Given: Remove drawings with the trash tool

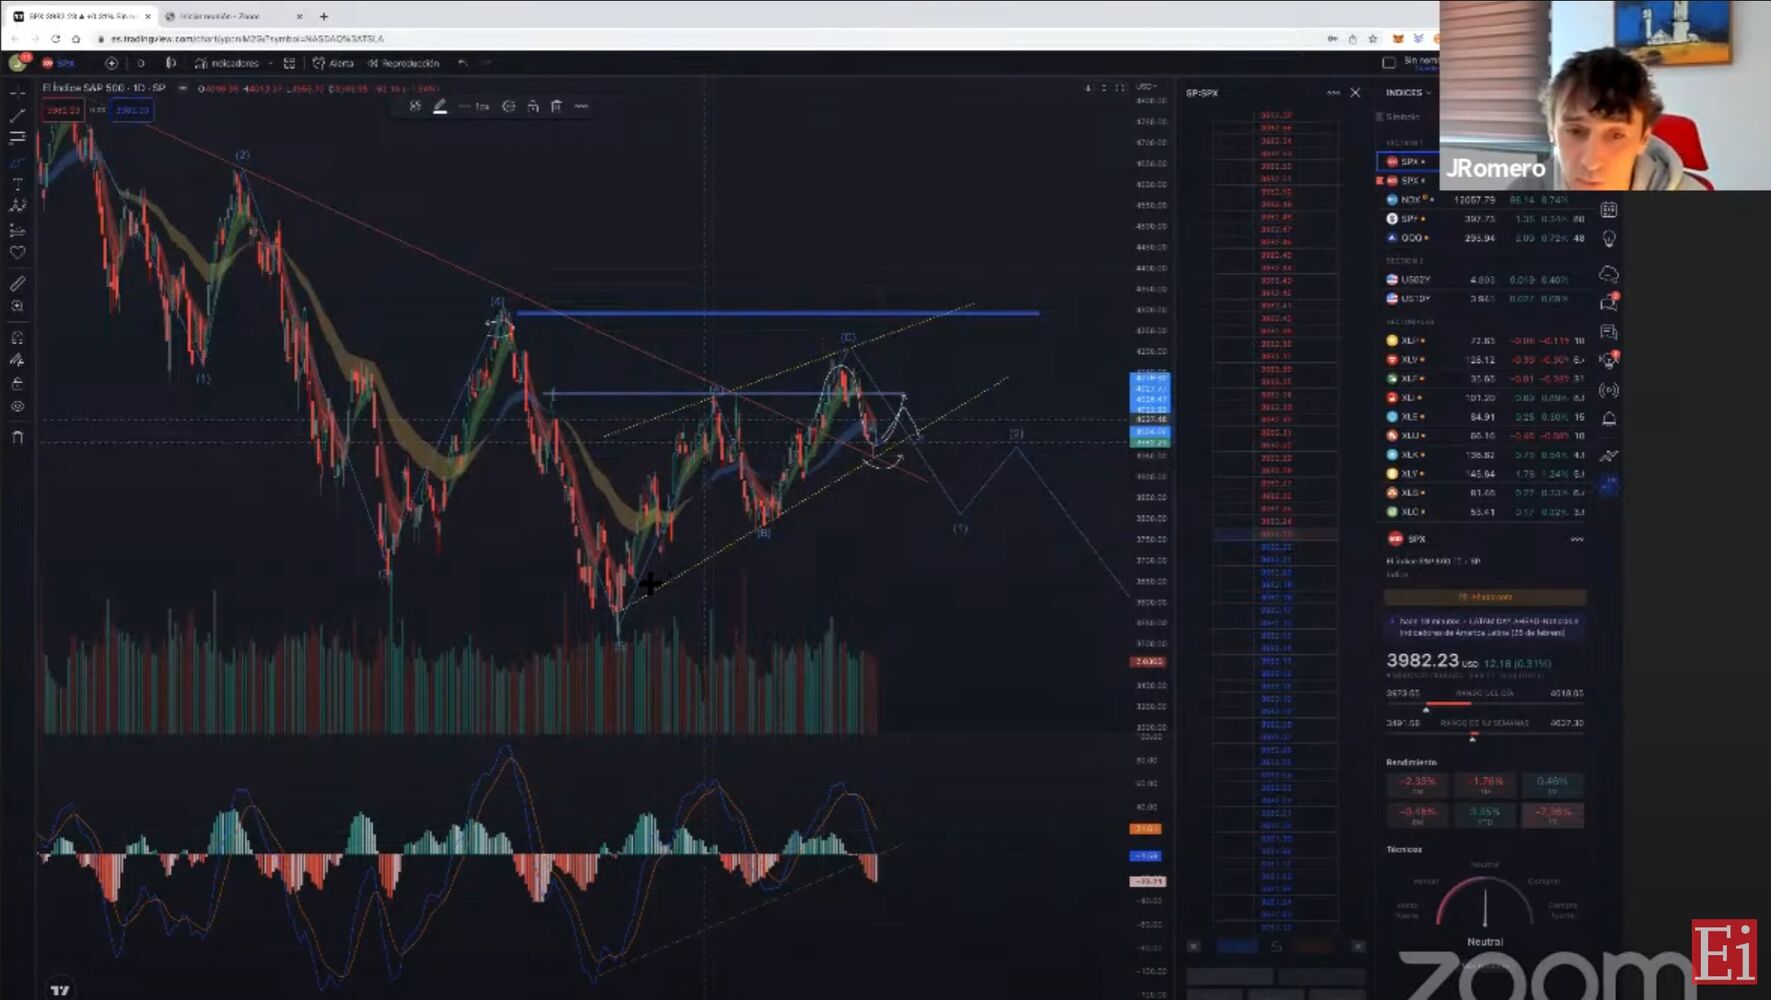Looking at the screenshot, I should pyautogui.click(x=17, y=438).
